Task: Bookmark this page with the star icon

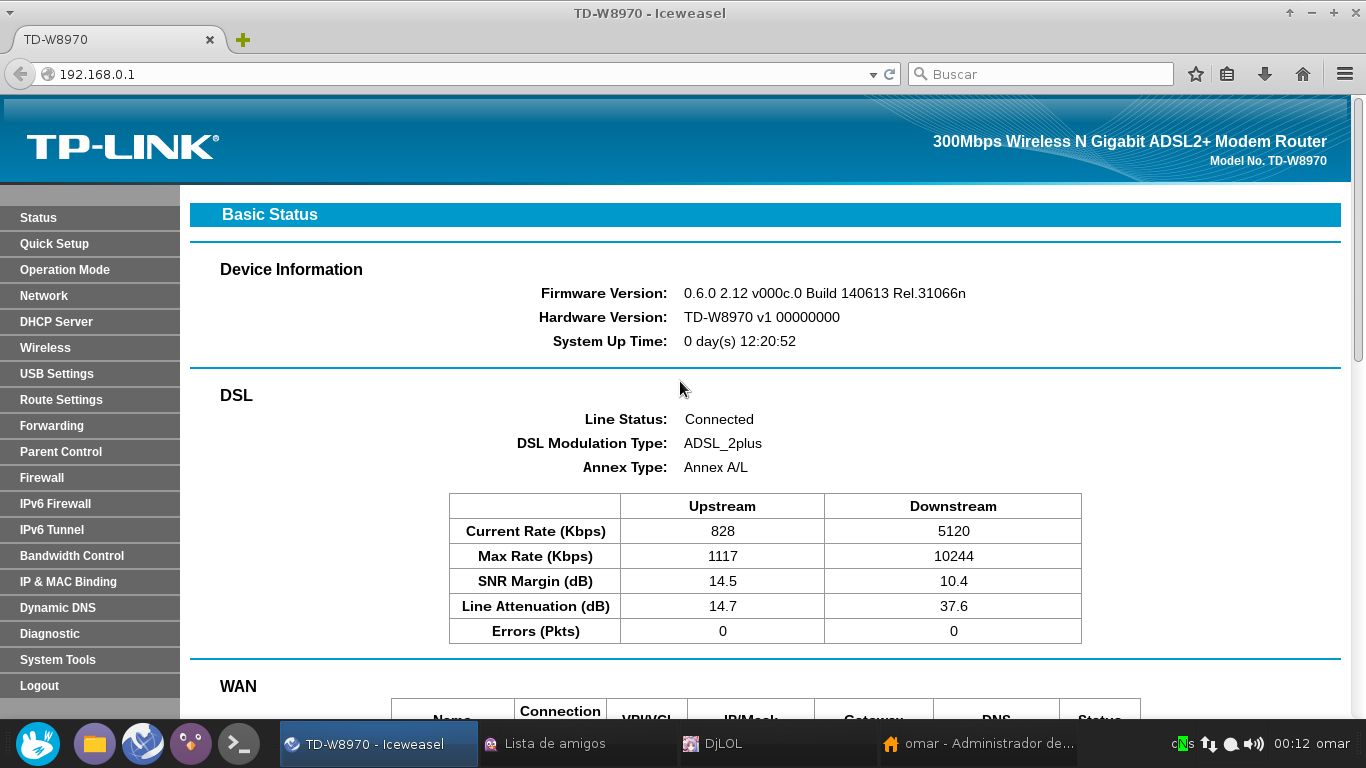Action: (1196, 74)
